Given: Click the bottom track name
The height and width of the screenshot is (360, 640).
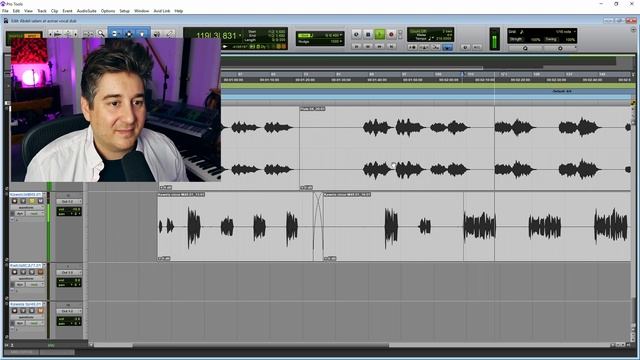Looking at the screenshot, I should (26, 304).
